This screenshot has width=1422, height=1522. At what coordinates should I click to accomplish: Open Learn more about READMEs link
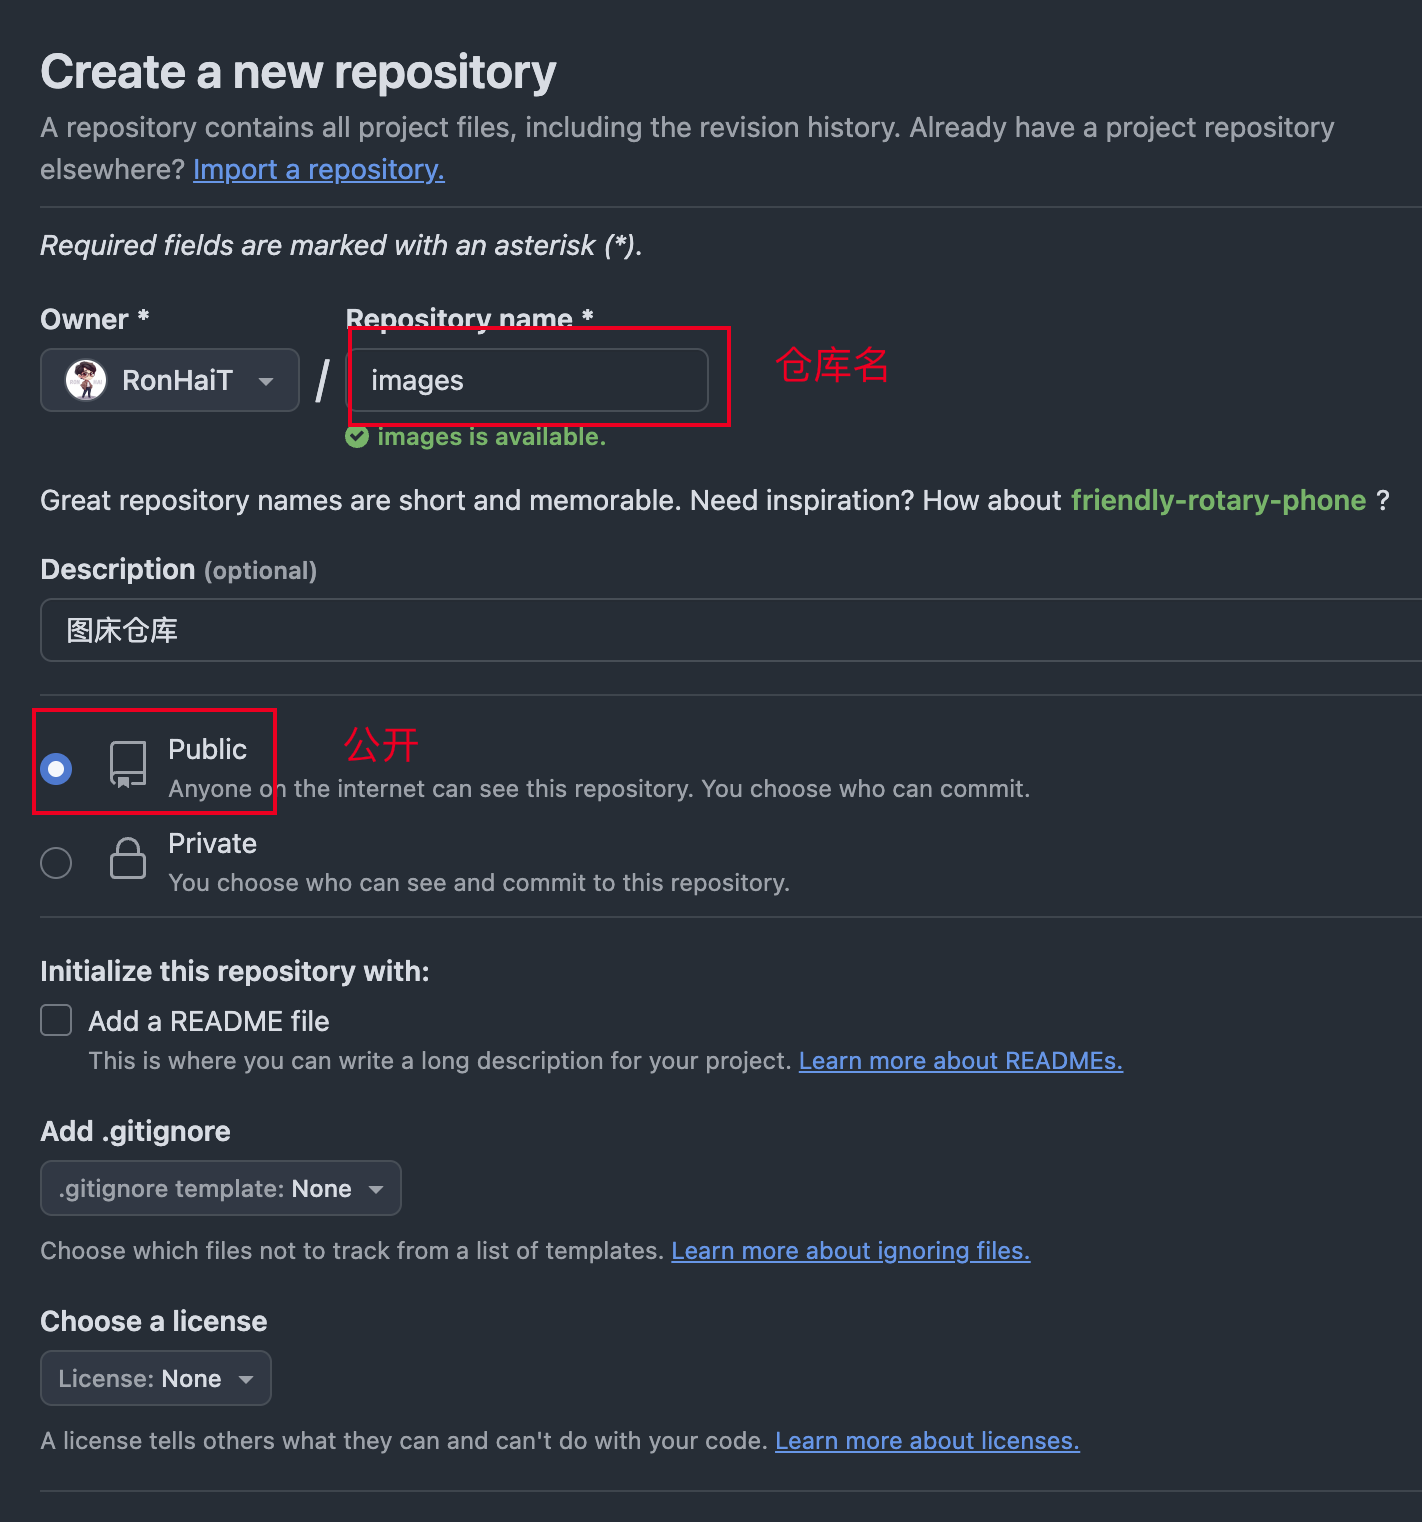[961, 1061]
